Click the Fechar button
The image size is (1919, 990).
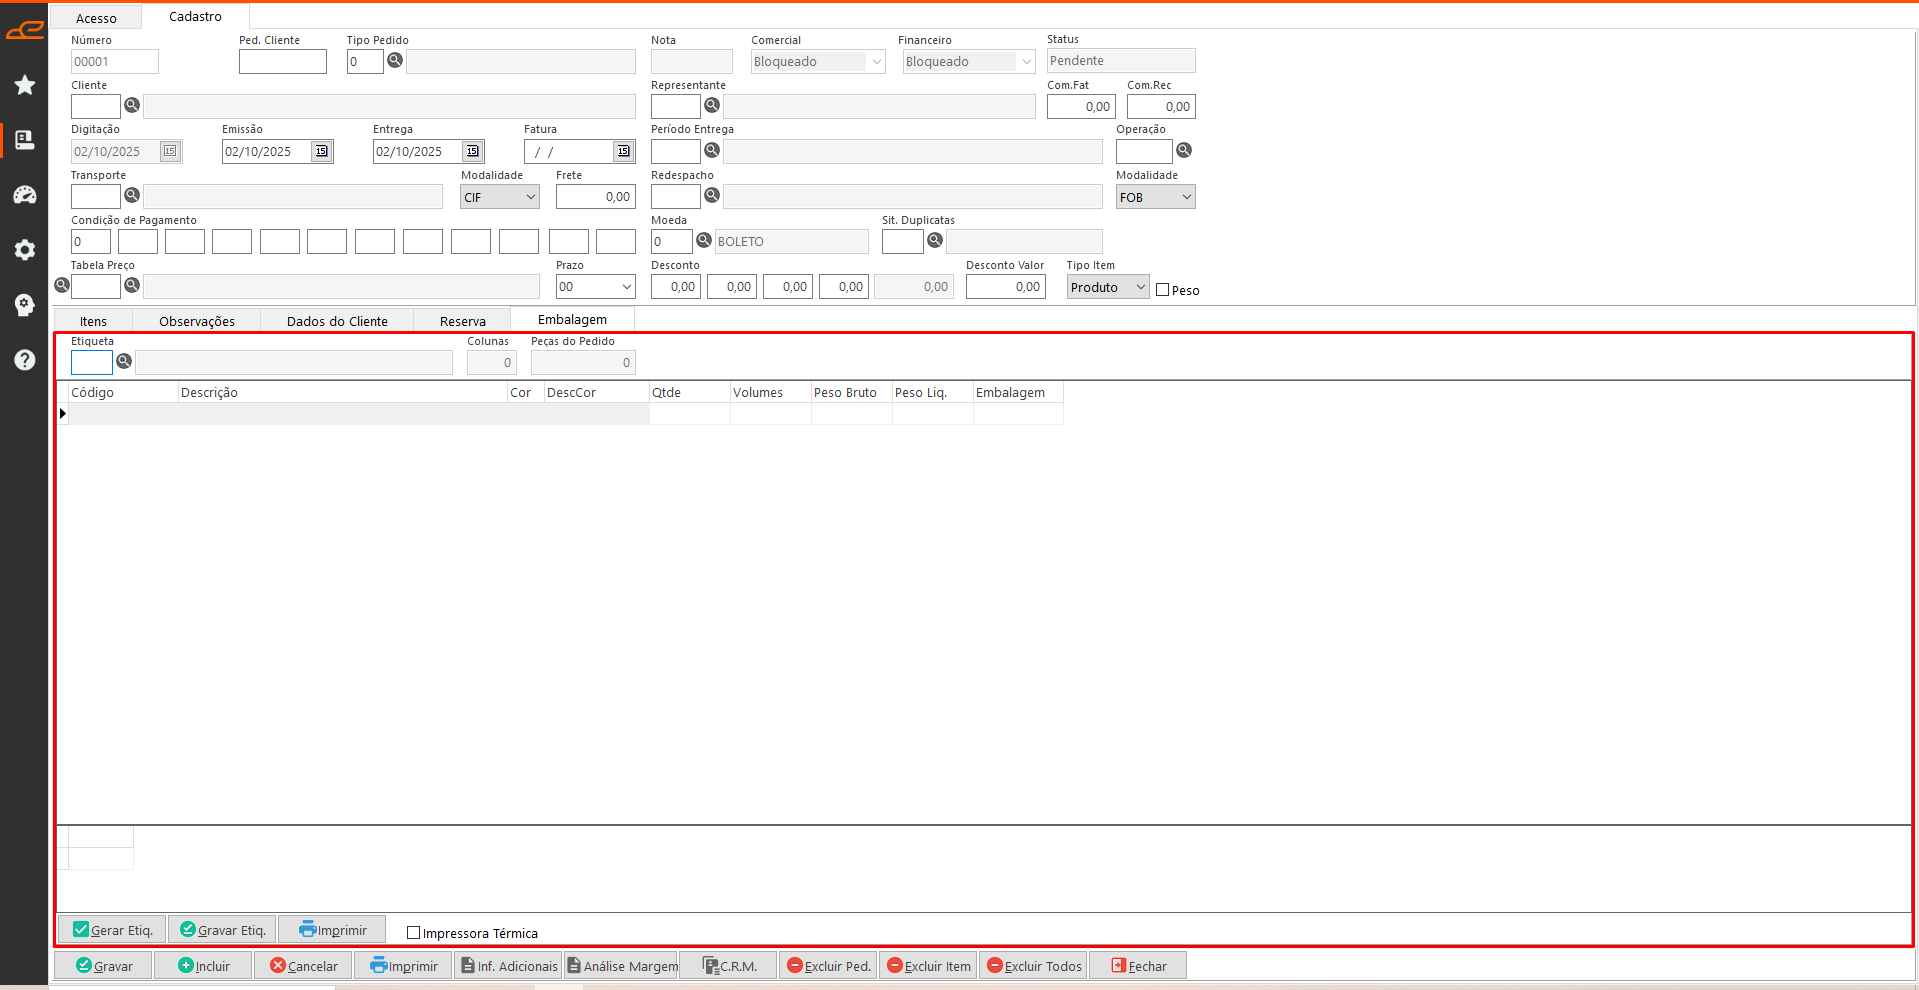(1138, 966)
